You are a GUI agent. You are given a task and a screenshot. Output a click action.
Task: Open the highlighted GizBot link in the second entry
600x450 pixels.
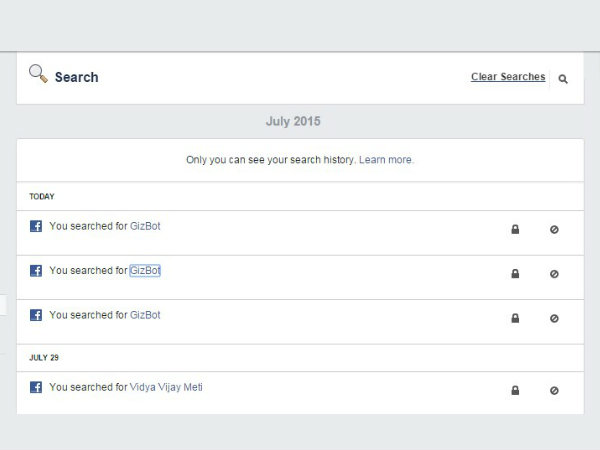145,270
